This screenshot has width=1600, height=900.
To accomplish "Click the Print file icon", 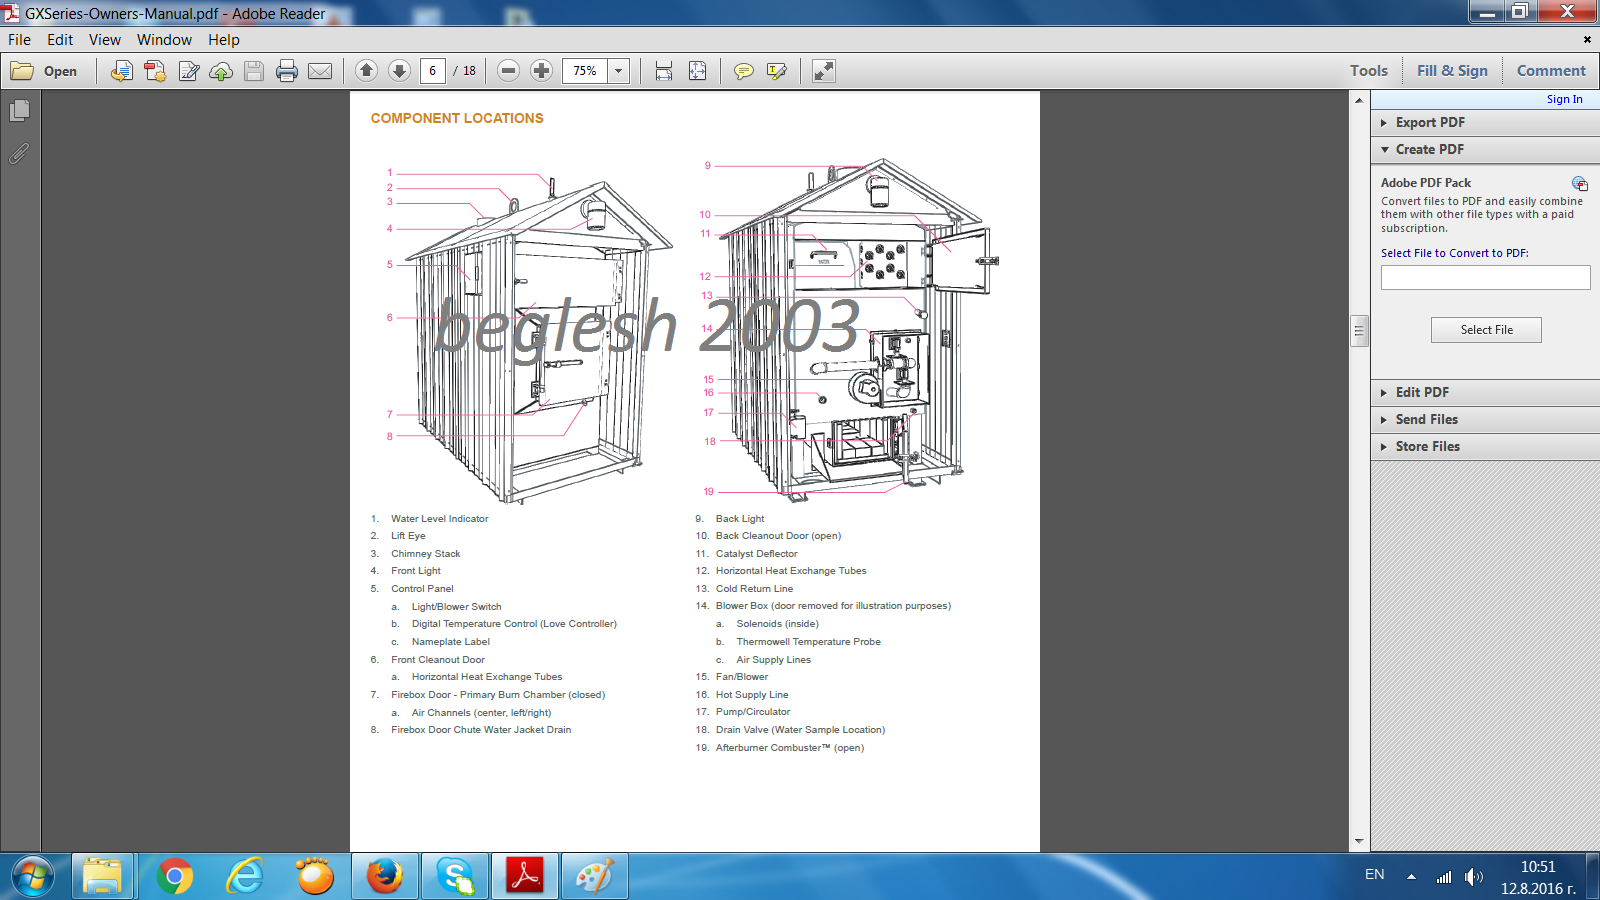I will point(287,71).
